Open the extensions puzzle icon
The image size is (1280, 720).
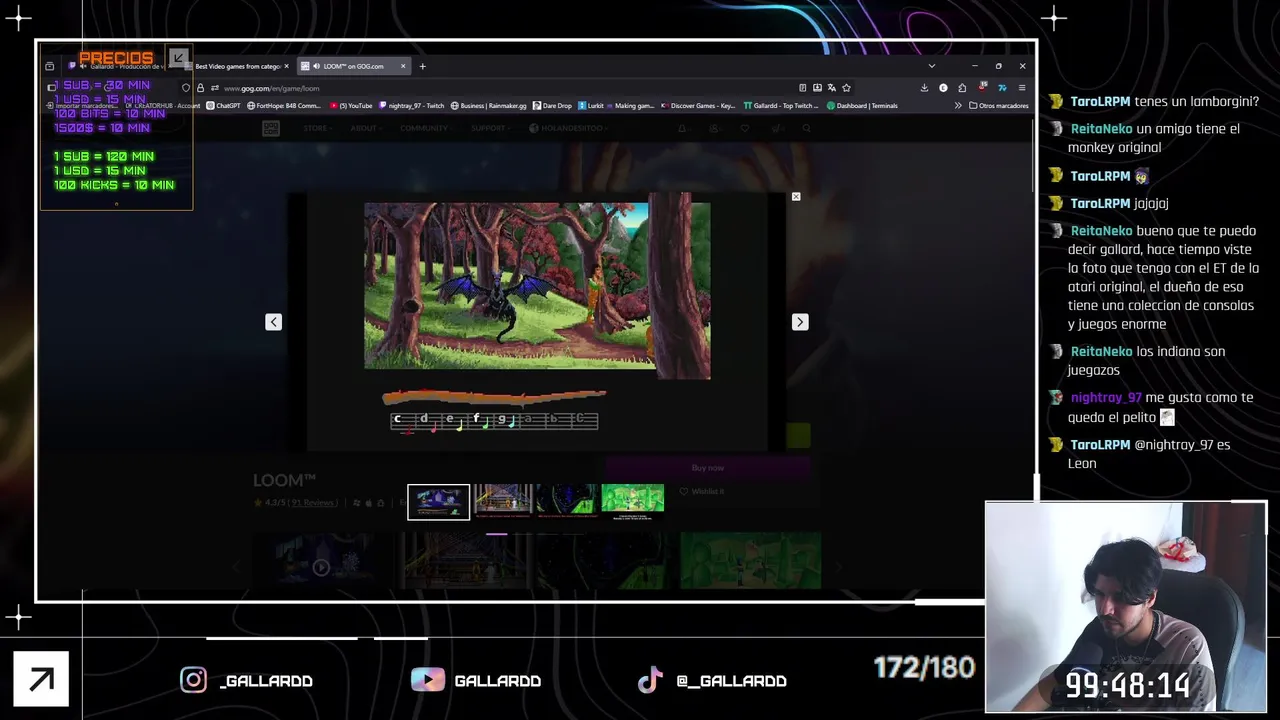tap(962, 88)
